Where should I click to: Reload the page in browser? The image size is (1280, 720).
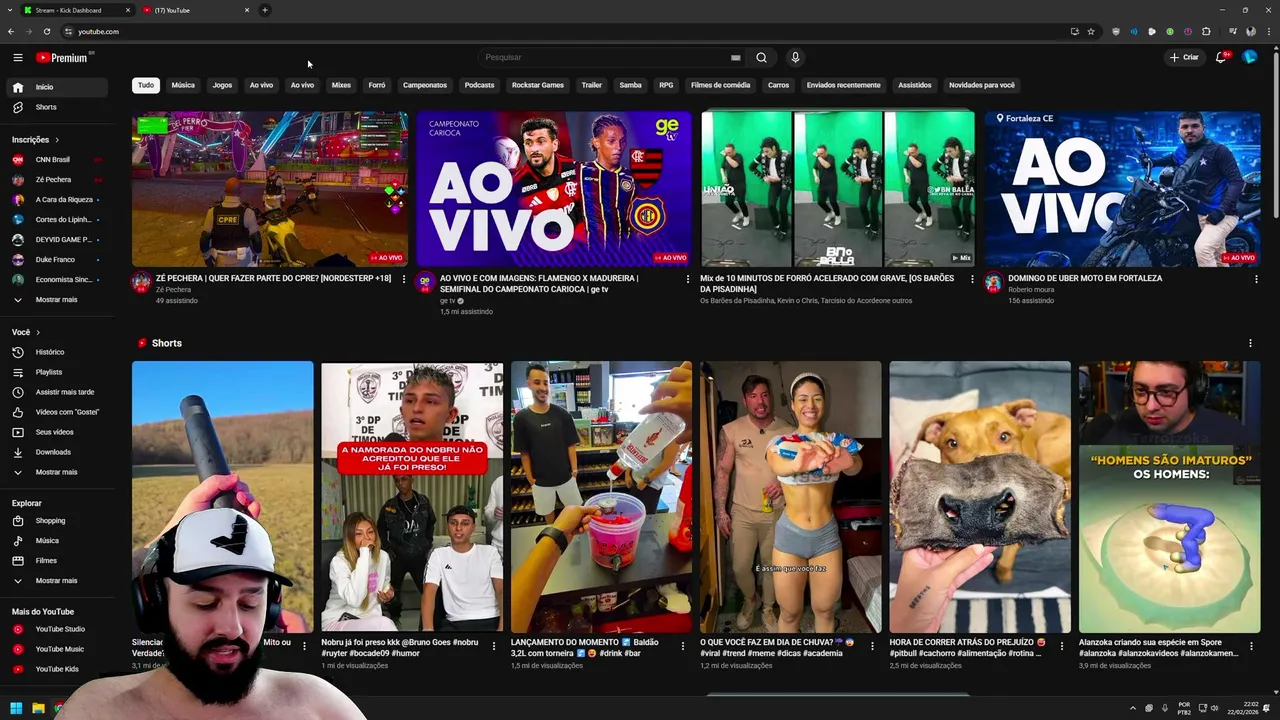click(x=47, y=31)
